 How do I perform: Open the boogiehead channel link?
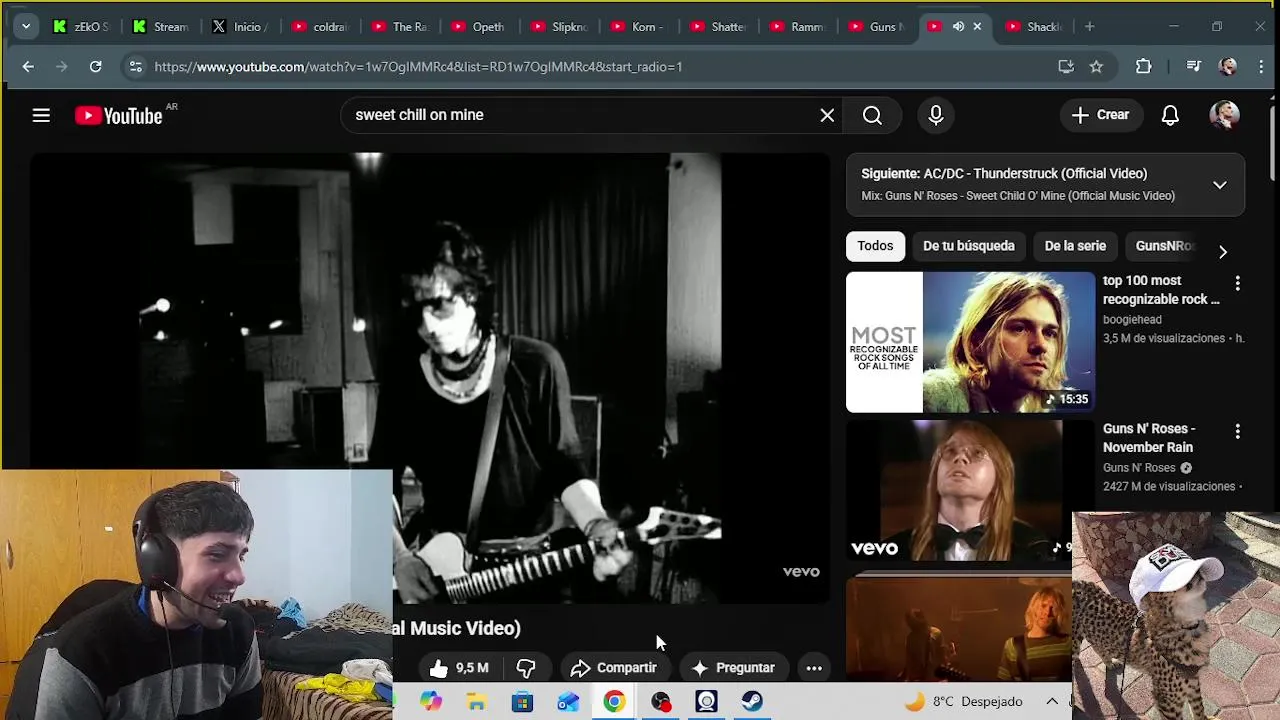point(1132,320)
